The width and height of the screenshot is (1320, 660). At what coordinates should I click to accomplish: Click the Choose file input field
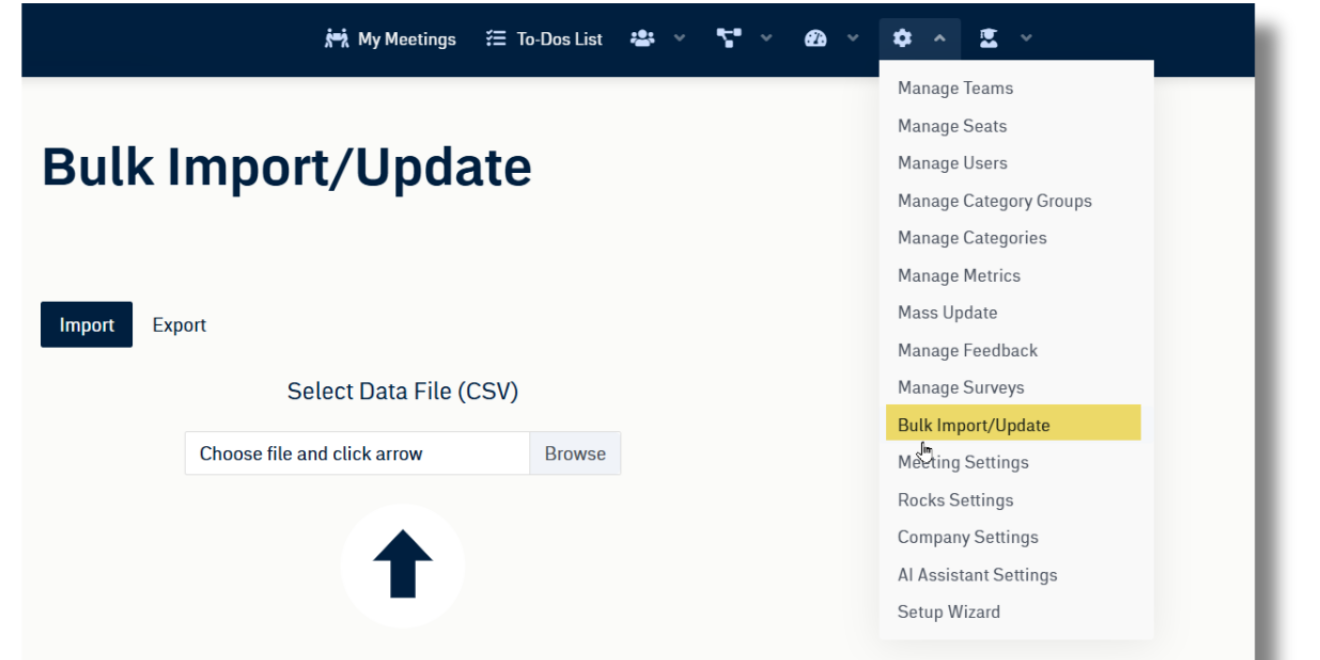(x=357, y=454)
